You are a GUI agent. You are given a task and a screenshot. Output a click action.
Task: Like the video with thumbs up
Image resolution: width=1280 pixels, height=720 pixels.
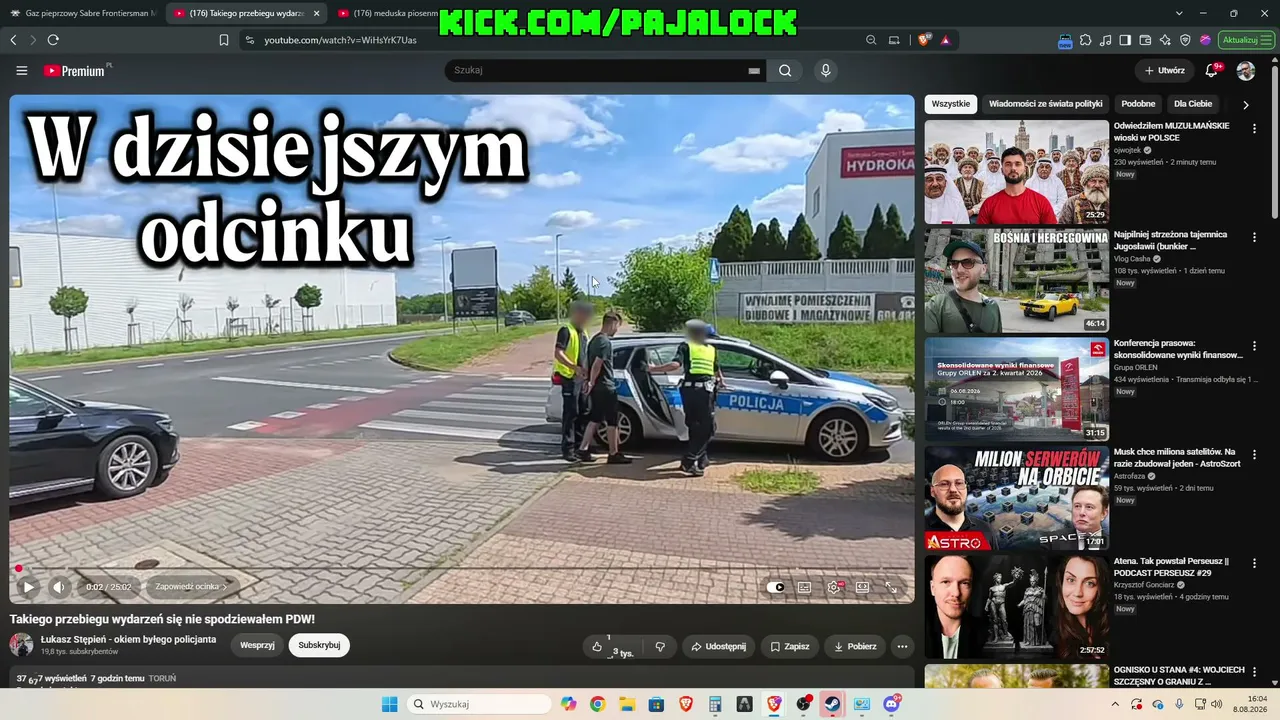click(x=597, y=647)
